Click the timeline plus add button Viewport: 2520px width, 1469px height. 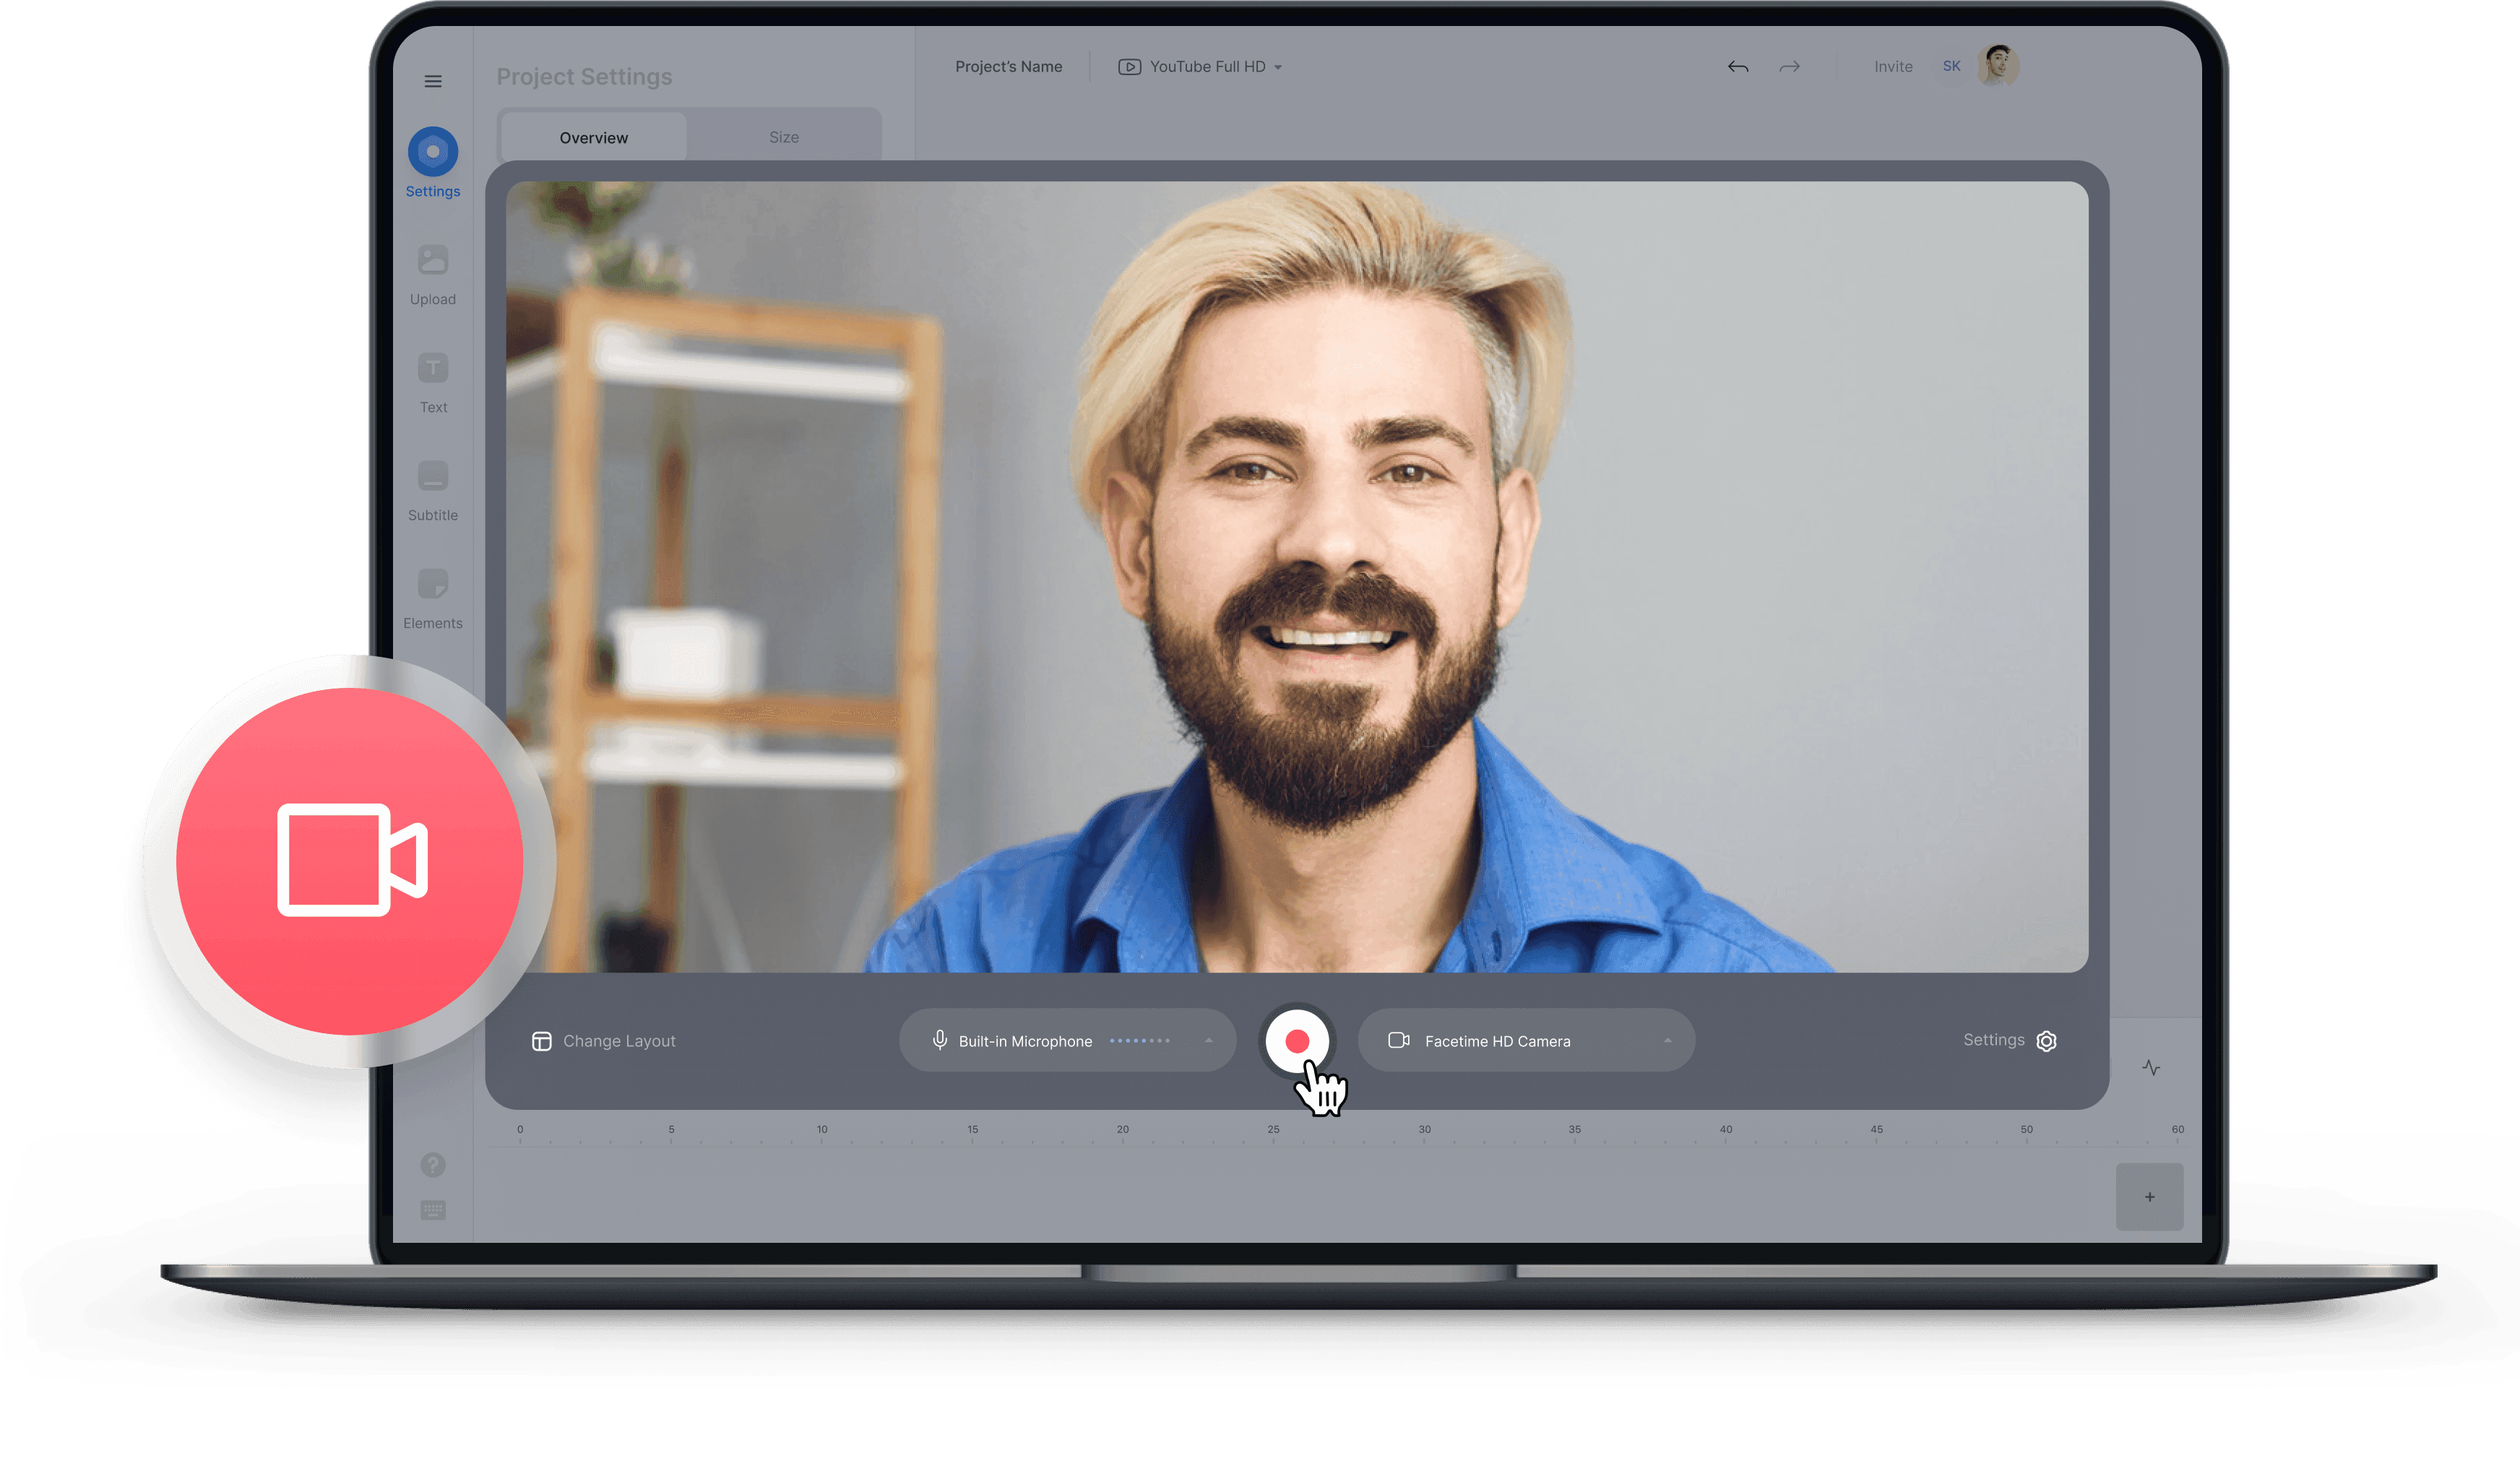point(2149,1197)
